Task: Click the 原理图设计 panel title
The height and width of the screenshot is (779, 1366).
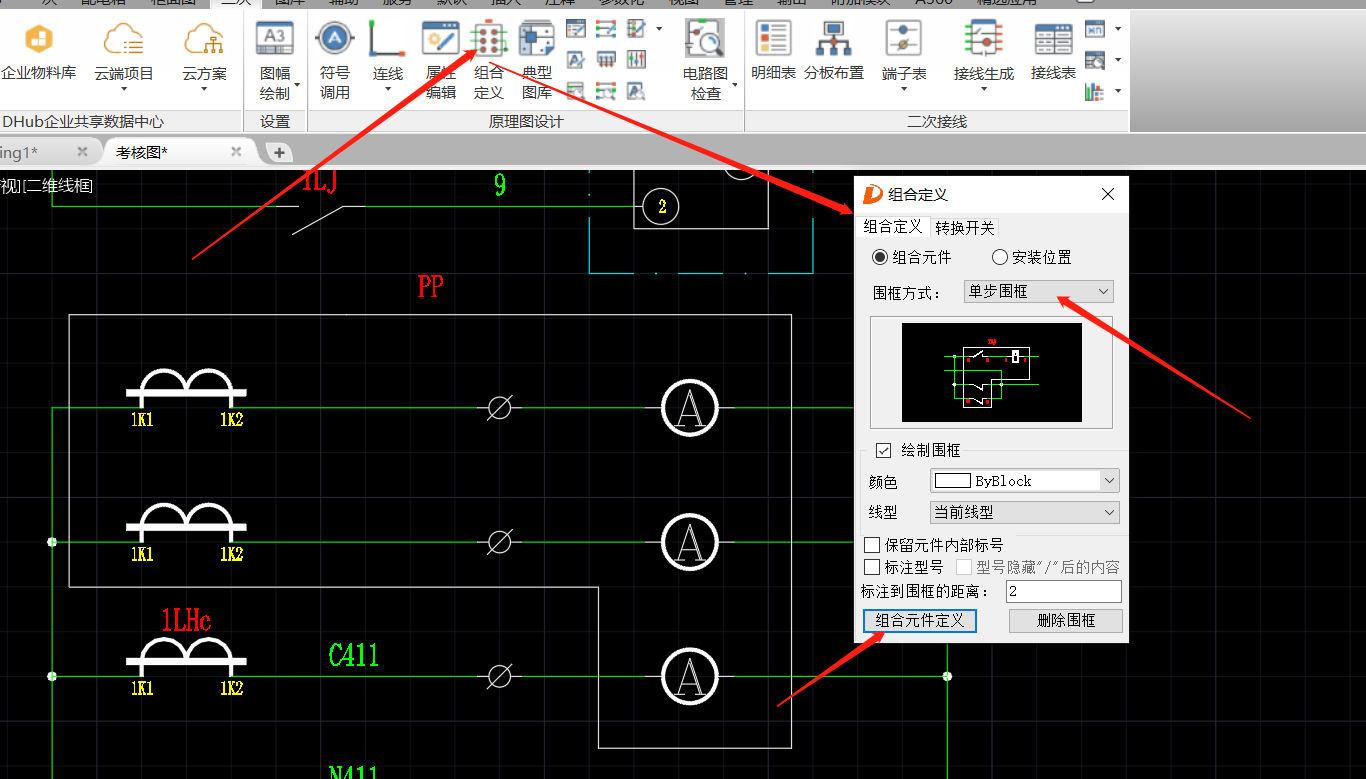Action: coord(526,122)
